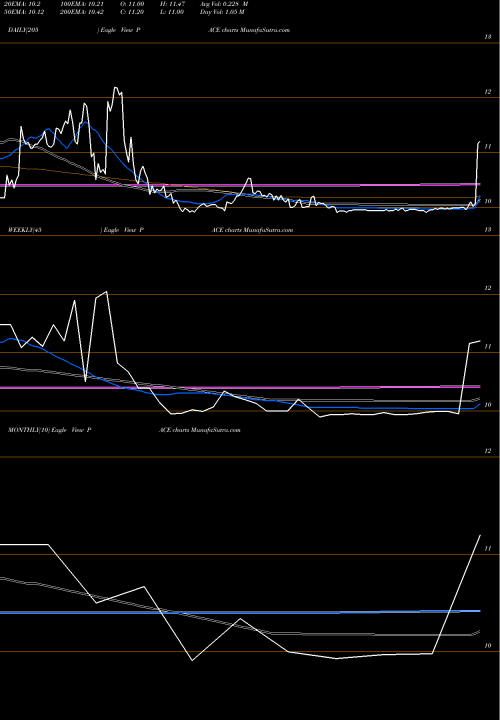Click MunafaSutra.com text in the daily chart

pos(264,30)
